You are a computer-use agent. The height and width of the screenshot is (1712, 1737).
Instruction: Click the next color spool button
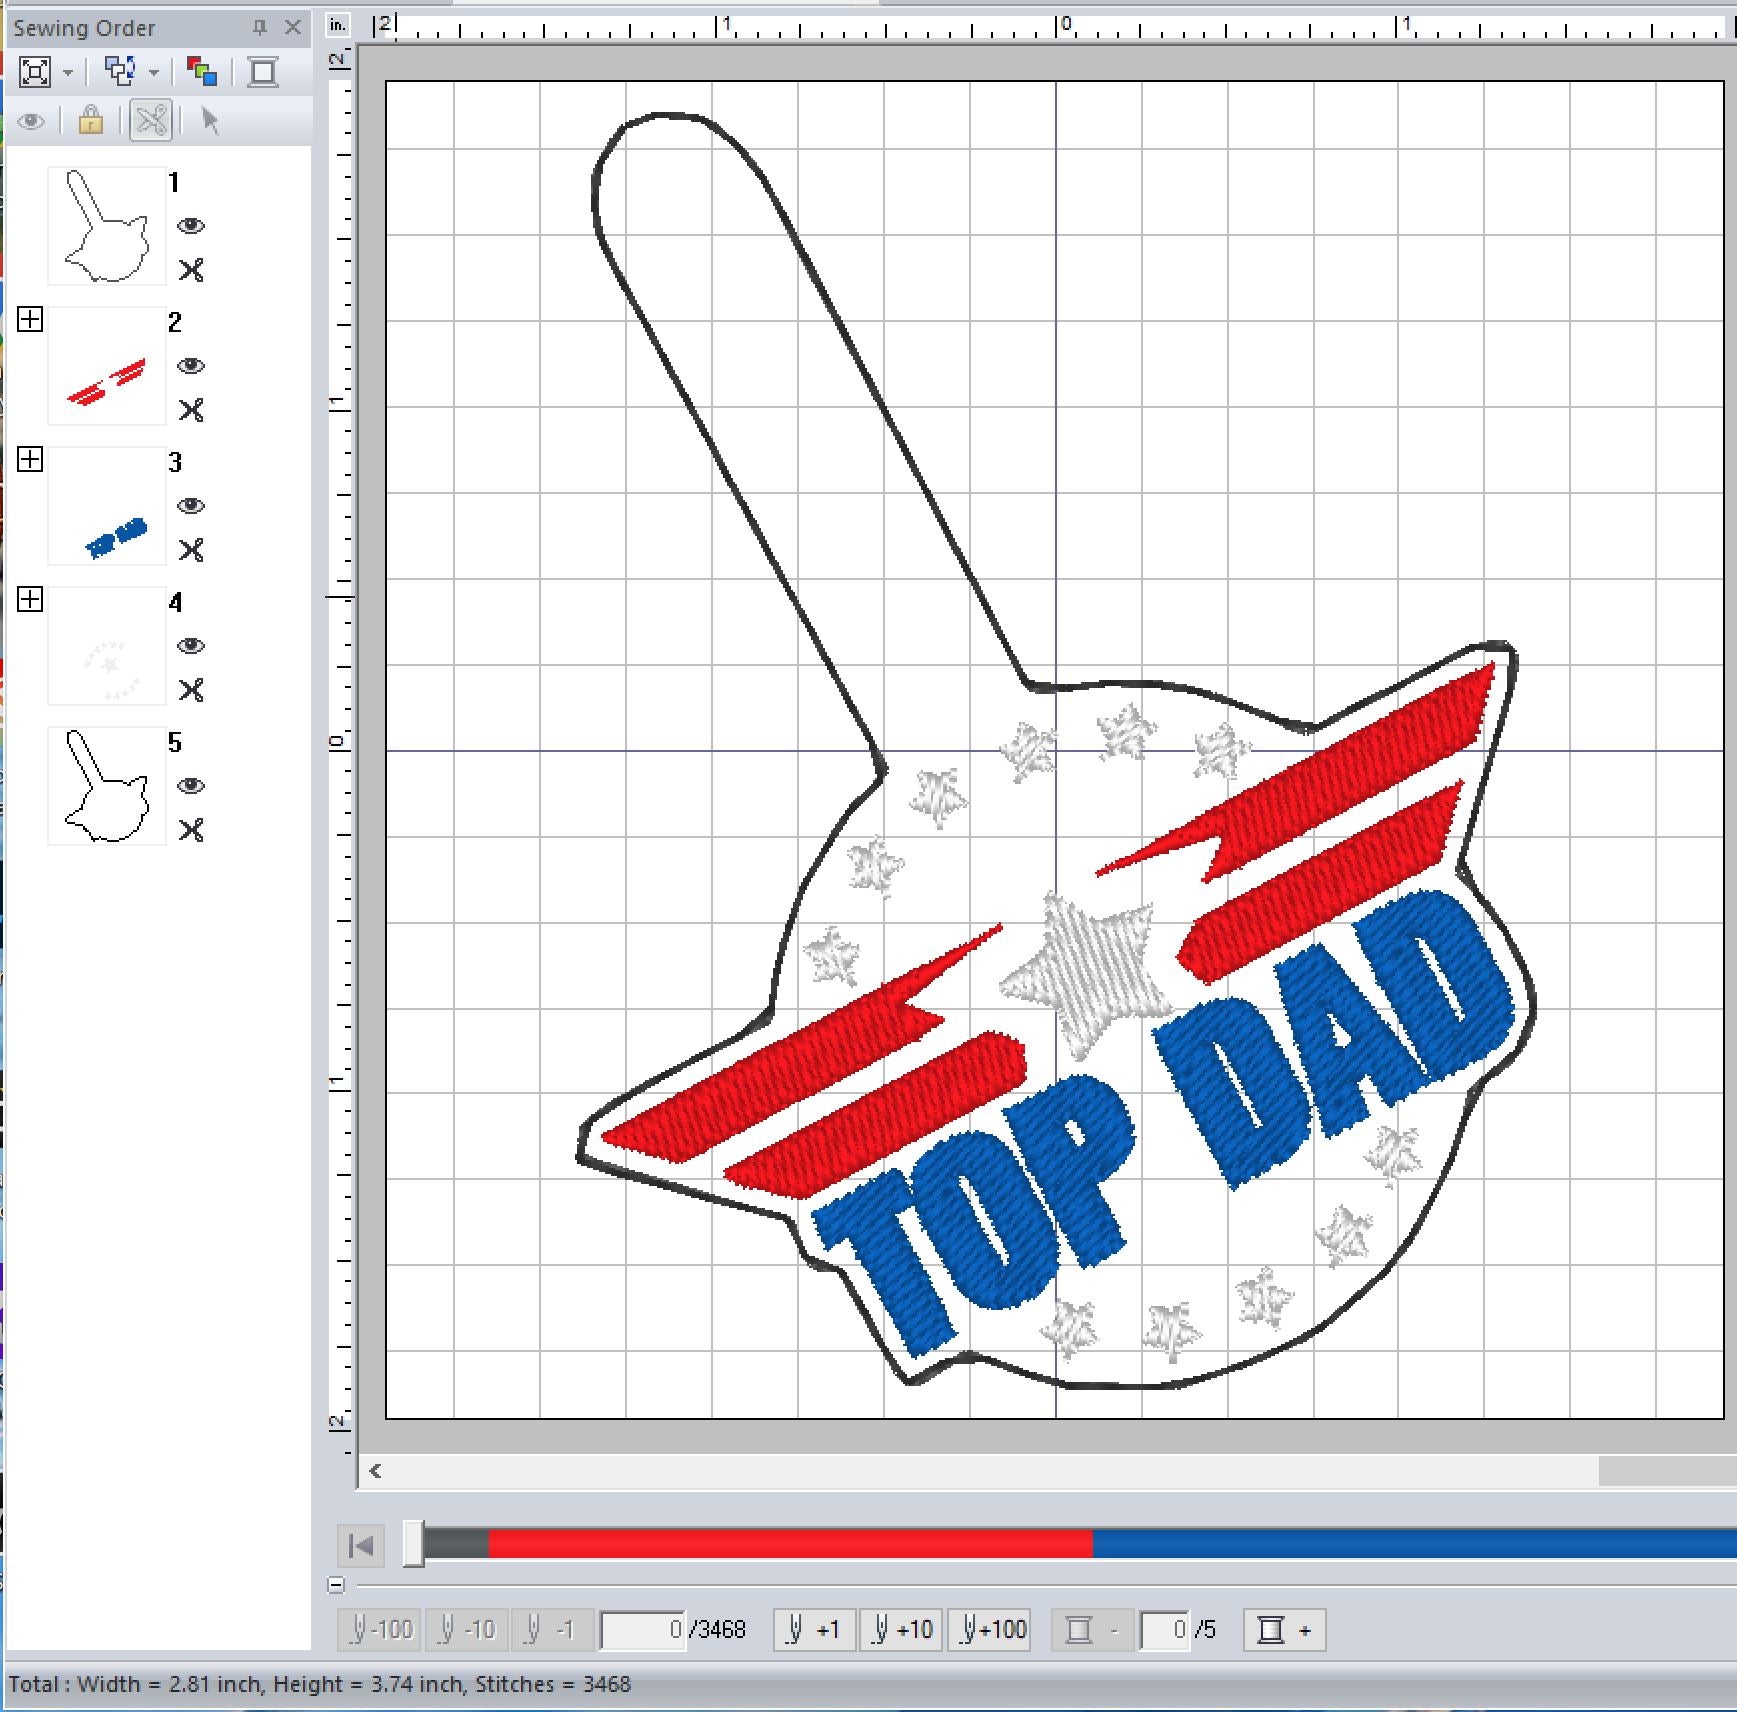(1284, 1630)
